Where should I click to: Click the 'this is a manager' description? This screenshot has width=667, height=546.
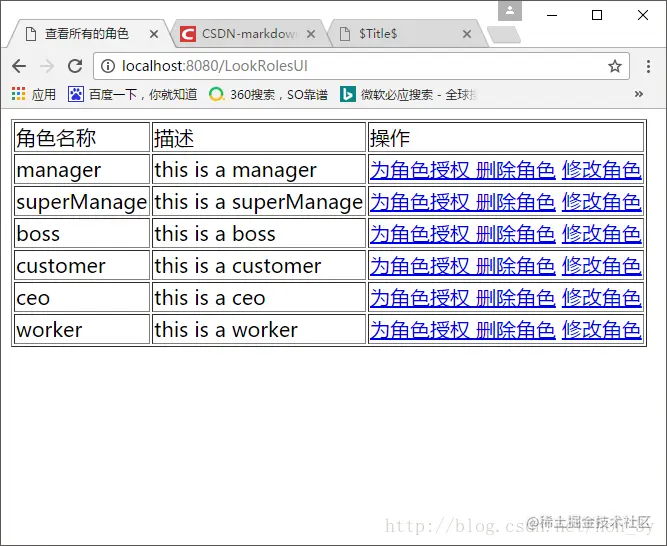(x=259, y=169)
